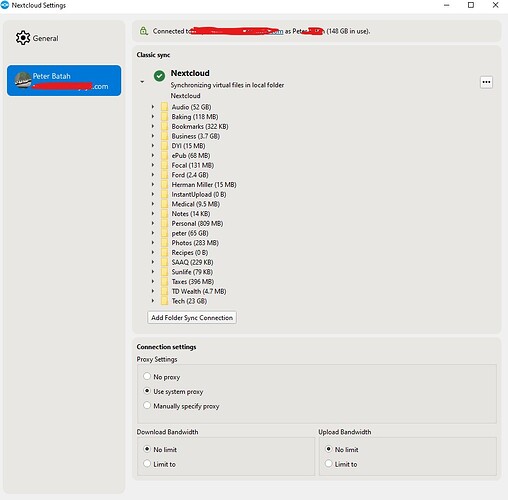Open the General settings gear icon
Screen dimensions: 508x500
click(x=23, y=38)
